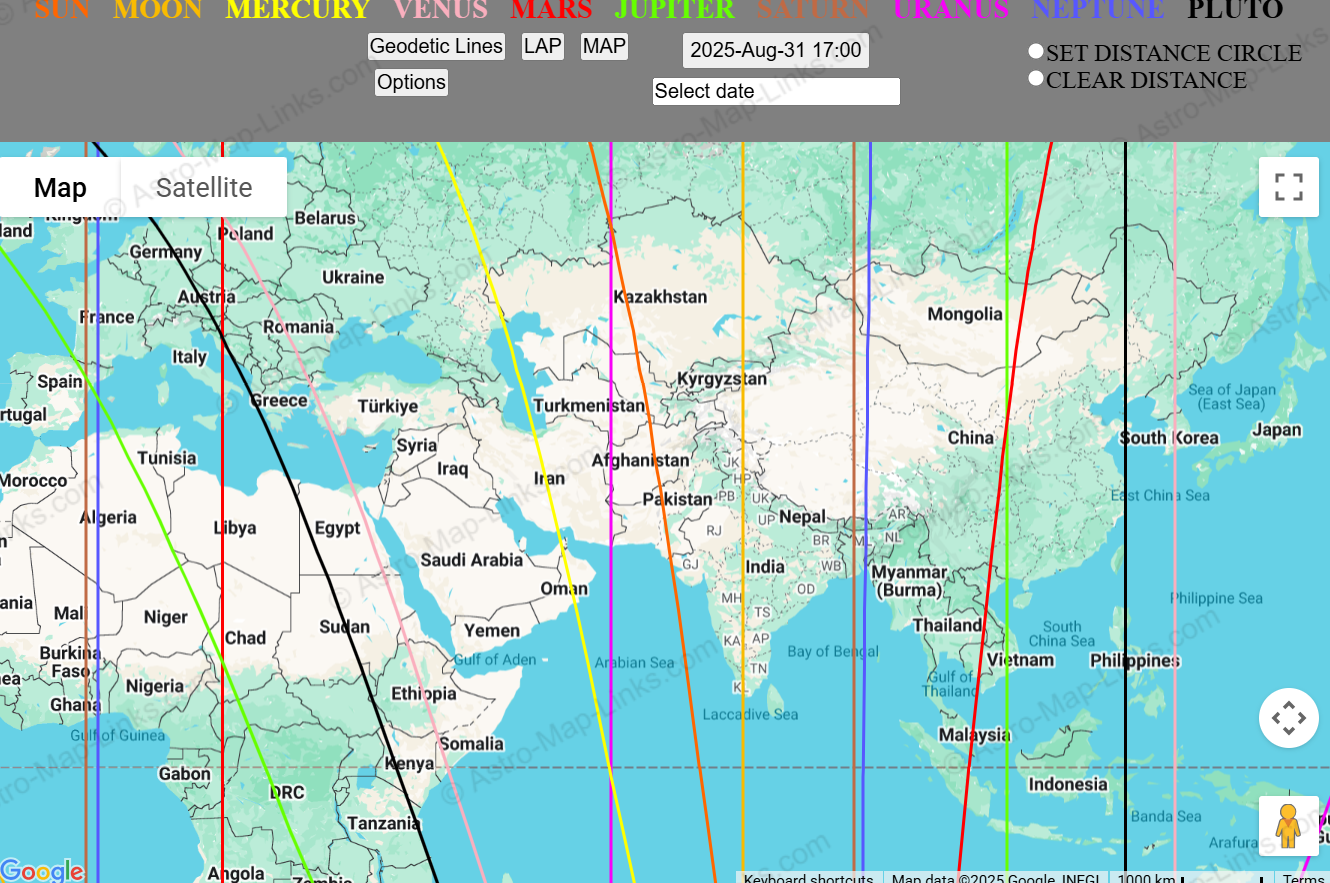Screen dimensions: 1330x883
Task: Toggle the MERCURY planet line
Action: point(298,10)
